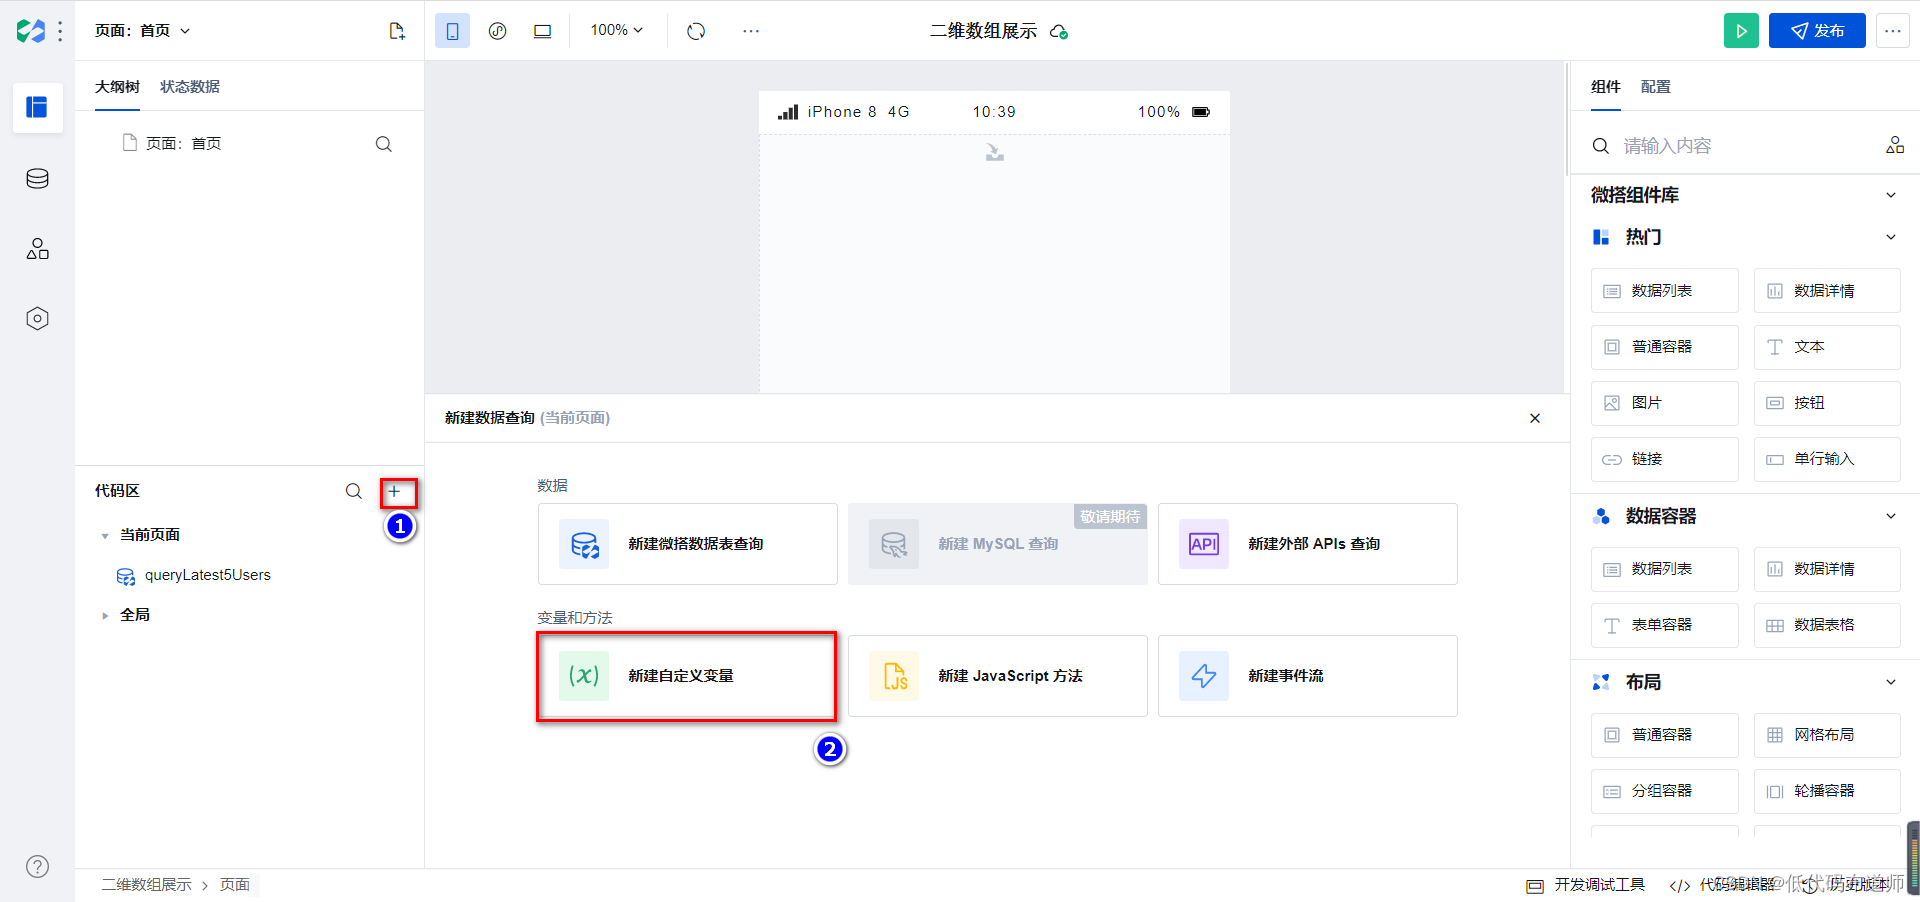
Task: Switch to the 大纲树 tab
Action: pyautogui.click(x=117, y=87)
